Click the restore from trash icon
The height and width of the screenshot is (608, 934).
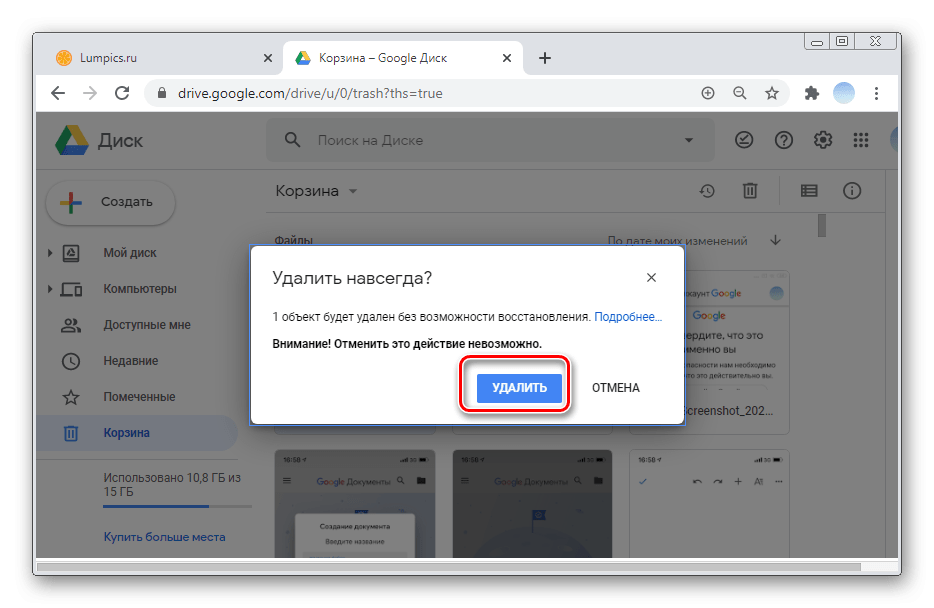[707, 191]
